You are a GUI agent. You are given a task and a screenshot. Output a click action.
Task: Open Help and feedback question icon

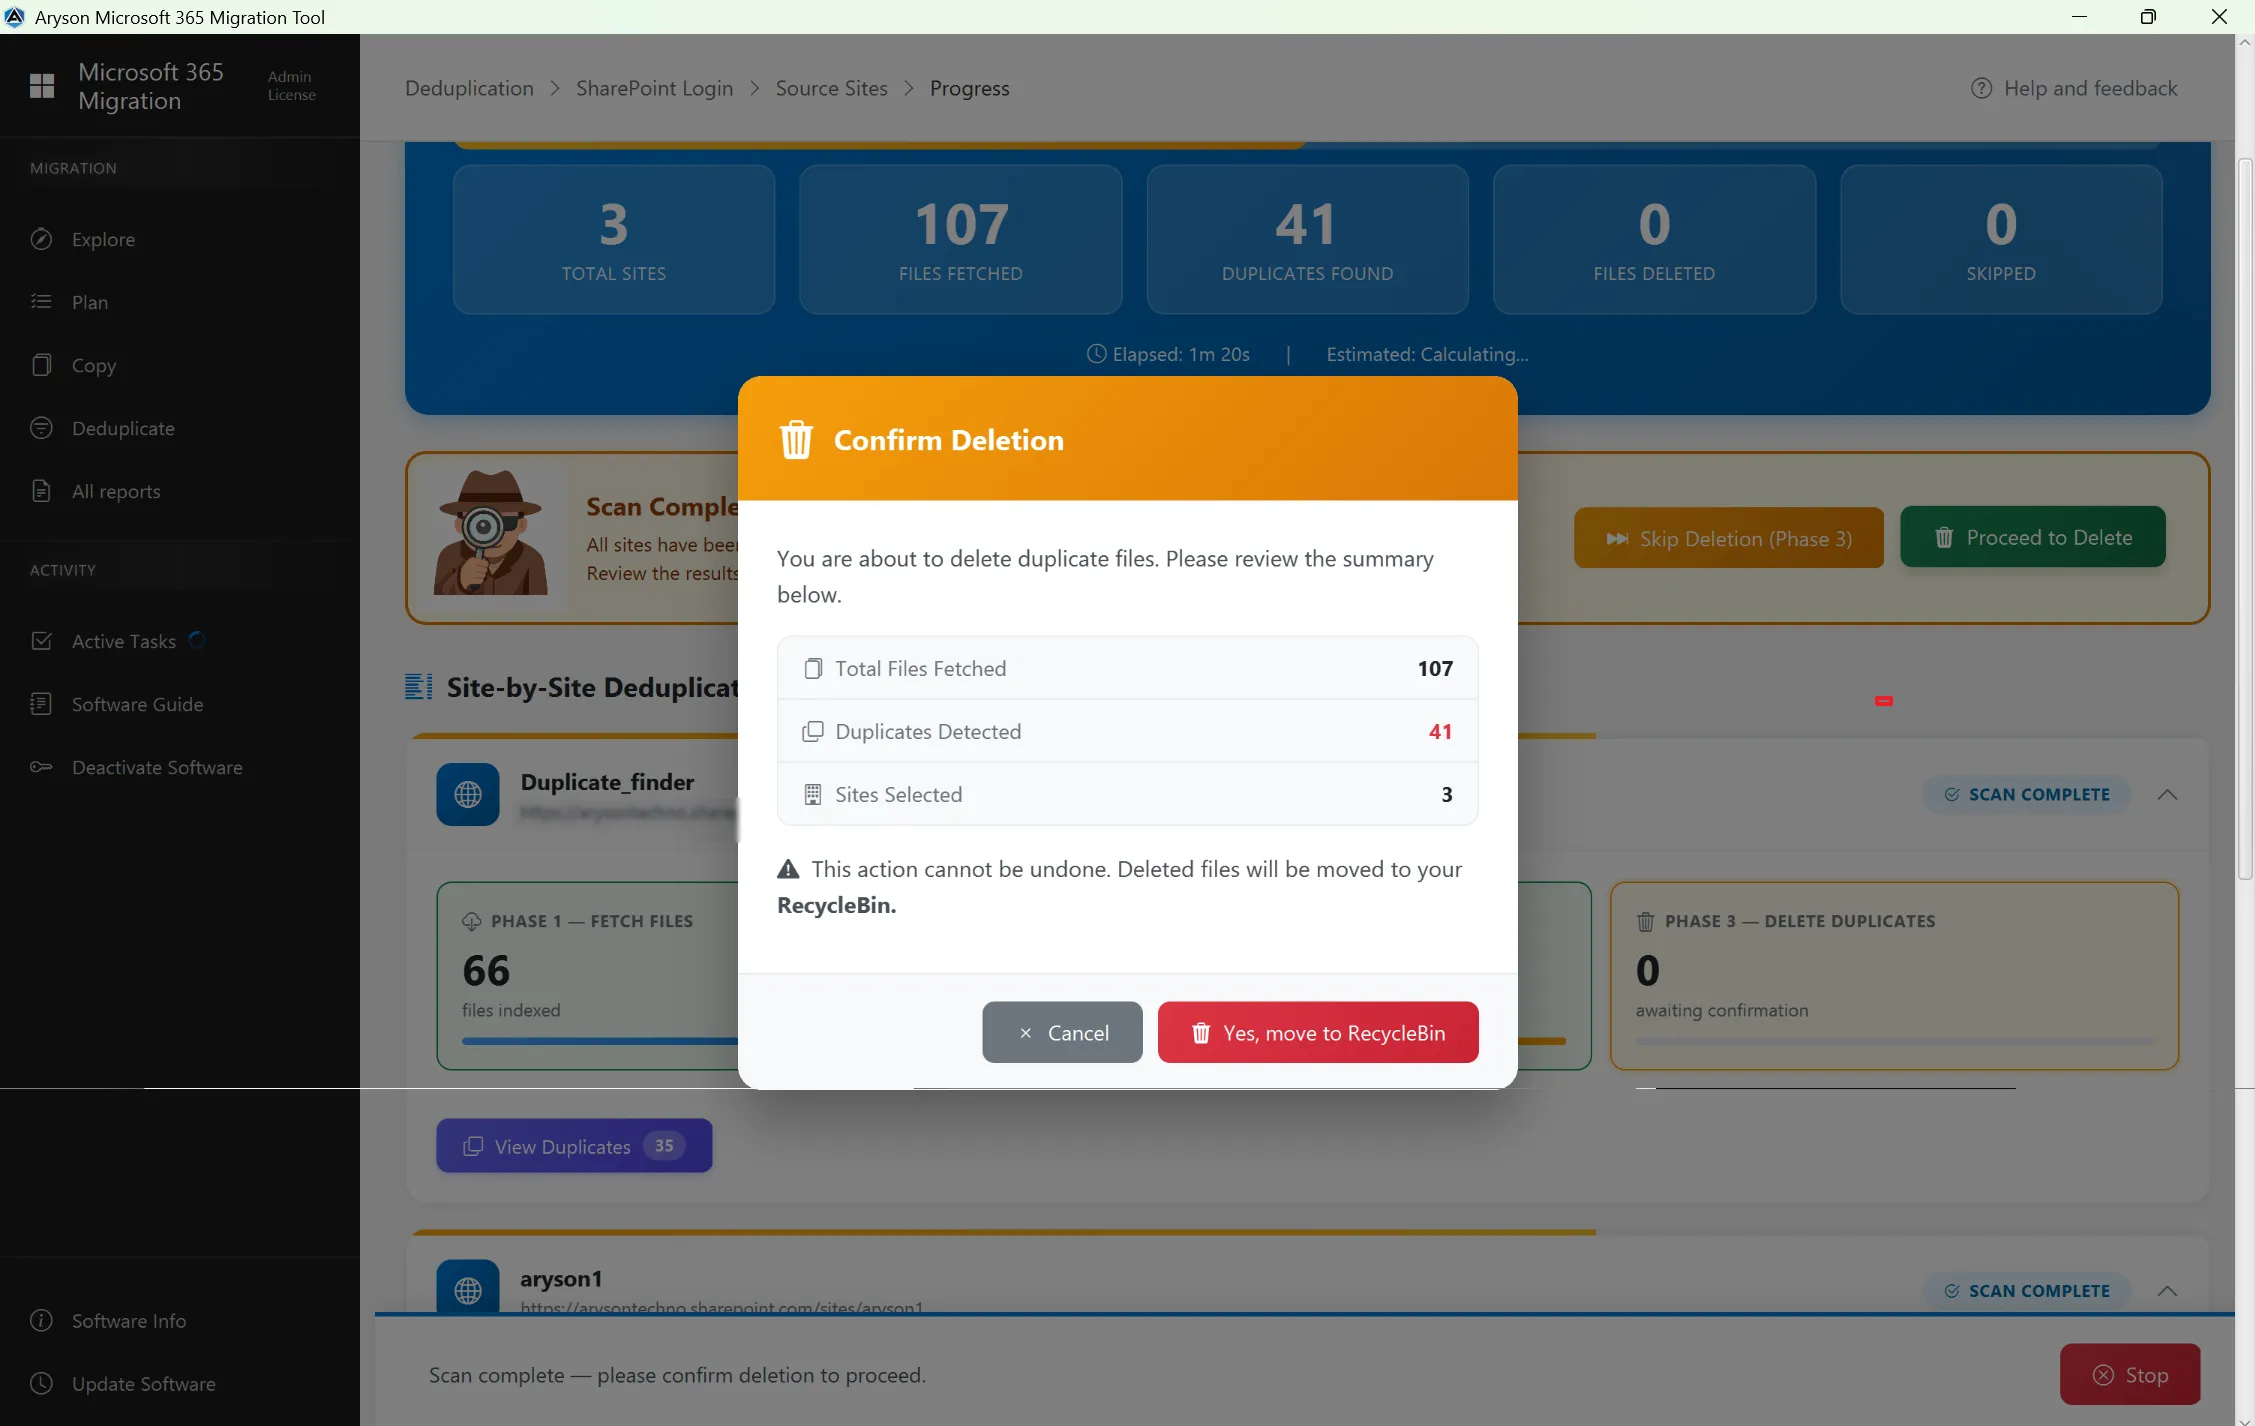click(x=1982, y=88)
